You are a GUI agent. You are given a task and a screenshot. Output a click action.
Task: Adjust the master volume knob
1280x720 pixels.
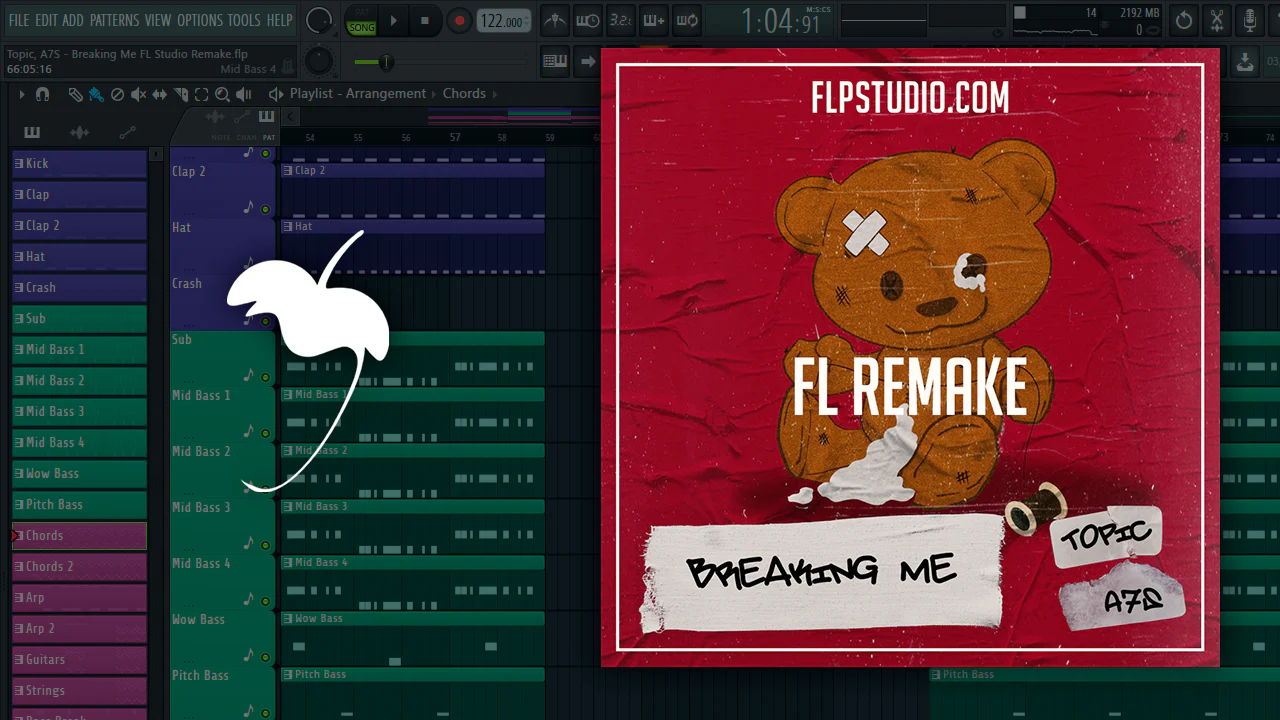[319, 20]
